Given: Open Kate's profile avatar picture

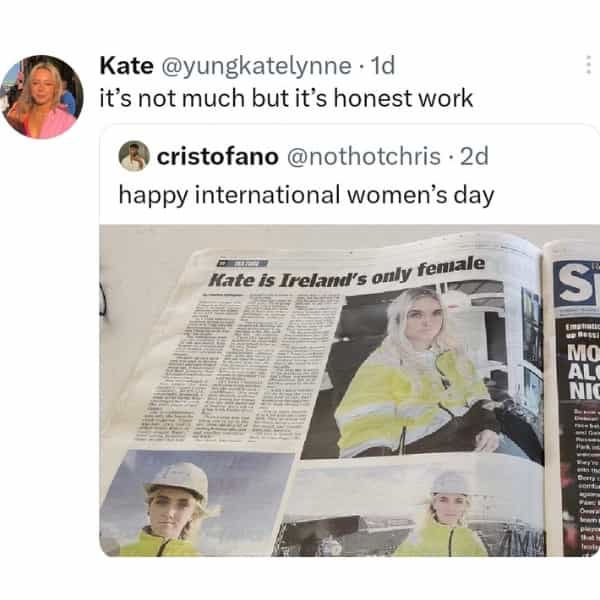Looking at the screenshot, I should coord(40,97).
